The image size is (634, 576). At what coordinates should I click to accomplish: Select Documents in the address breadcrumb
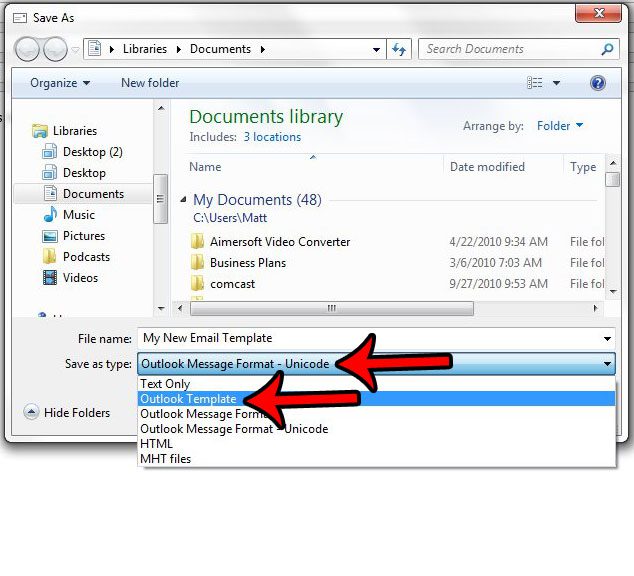coord(220,49)
